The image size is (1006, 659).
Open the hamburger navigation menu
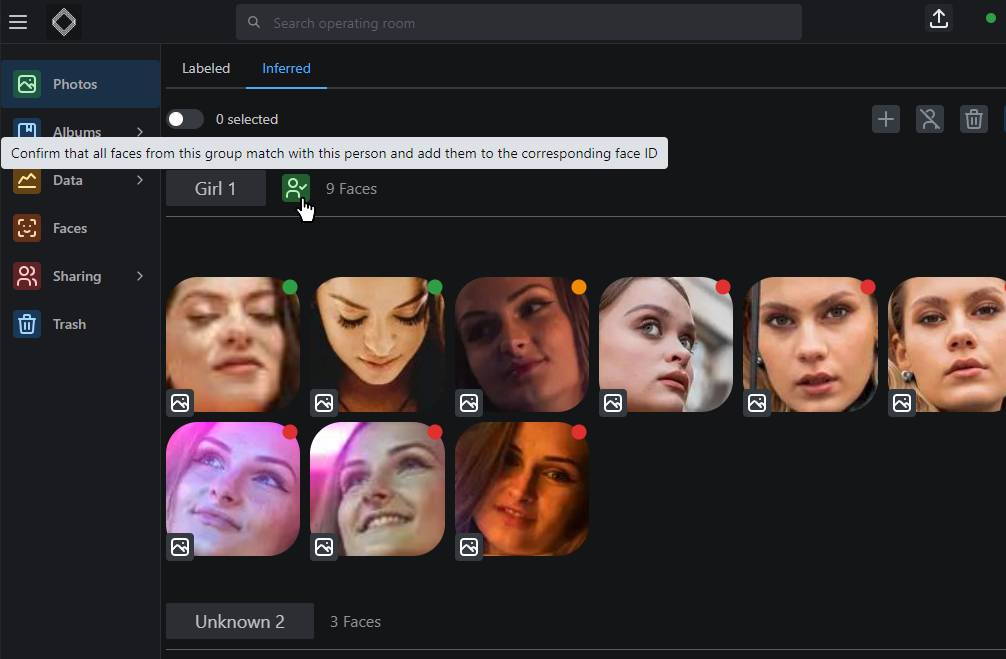18,22
